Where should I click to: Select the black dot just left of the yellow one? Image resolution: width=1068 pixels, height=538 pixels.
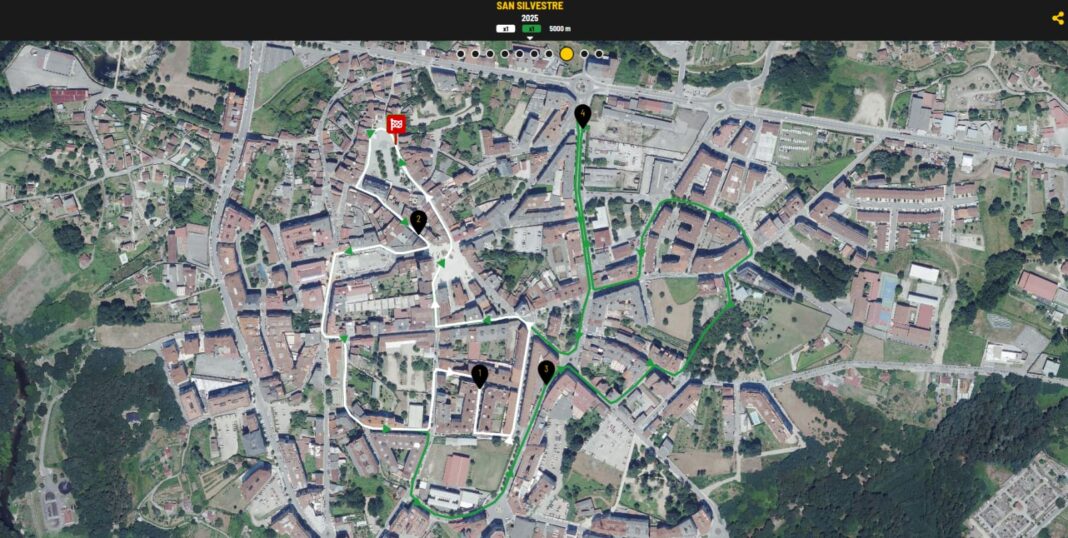point(548,54)
